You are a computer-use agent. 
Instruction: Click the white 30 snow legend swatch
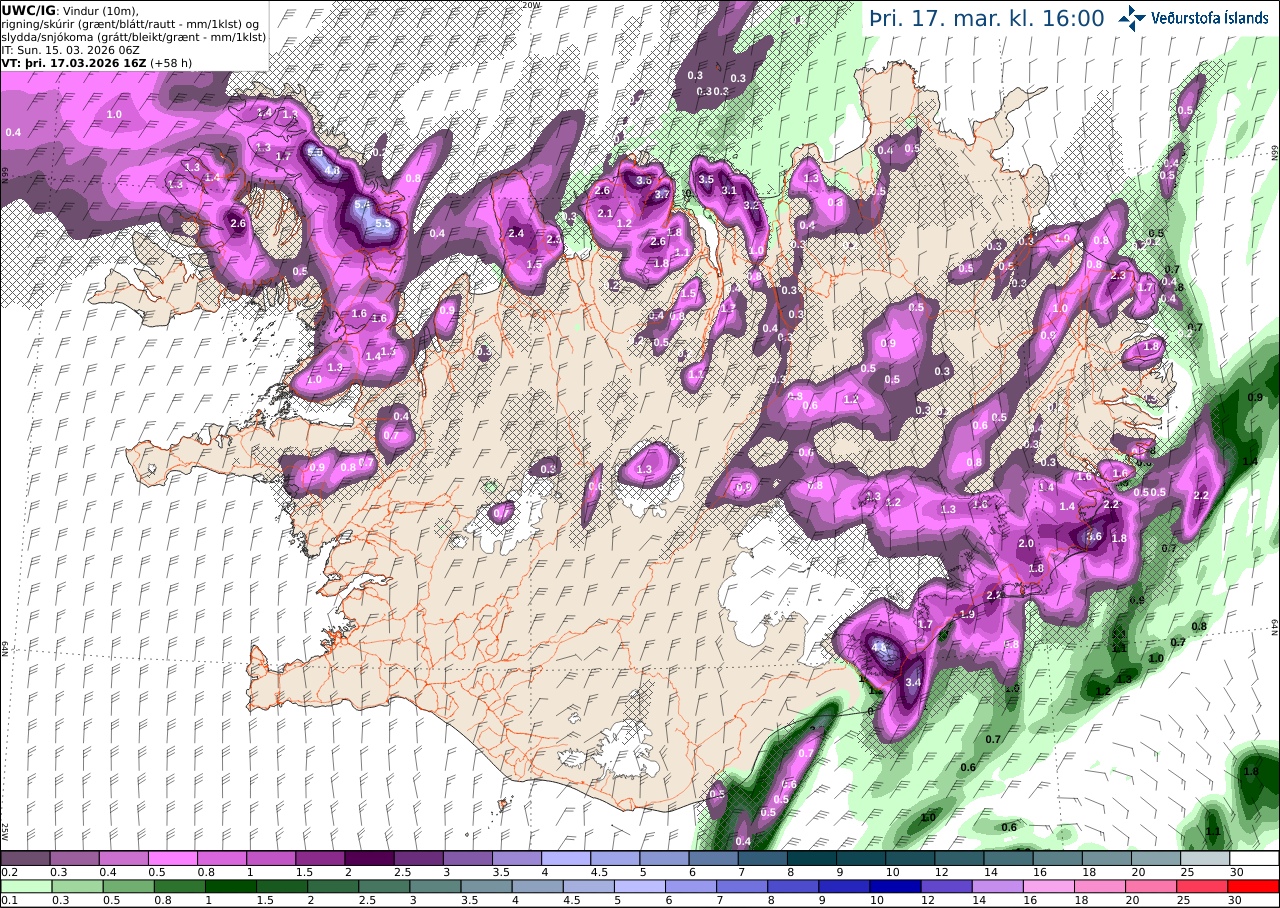[1254, 858]
